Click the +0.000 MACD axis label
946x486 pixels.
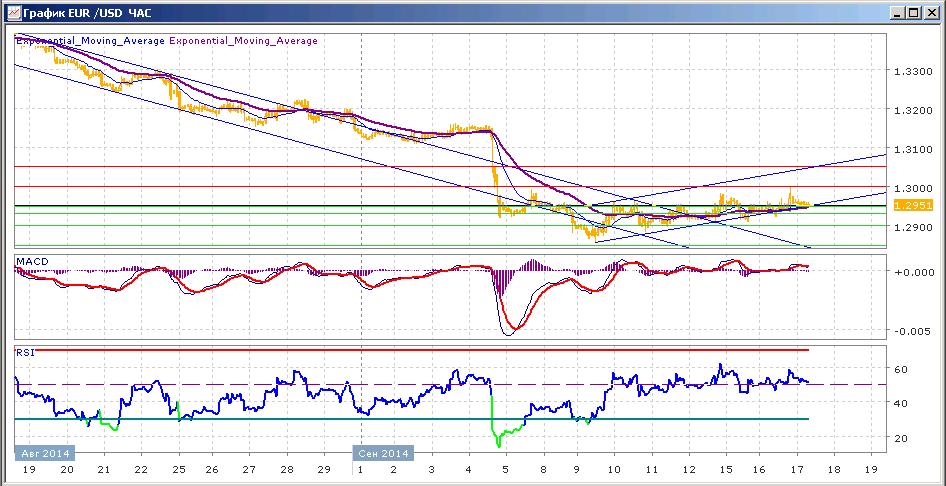[x=913, y=271]
